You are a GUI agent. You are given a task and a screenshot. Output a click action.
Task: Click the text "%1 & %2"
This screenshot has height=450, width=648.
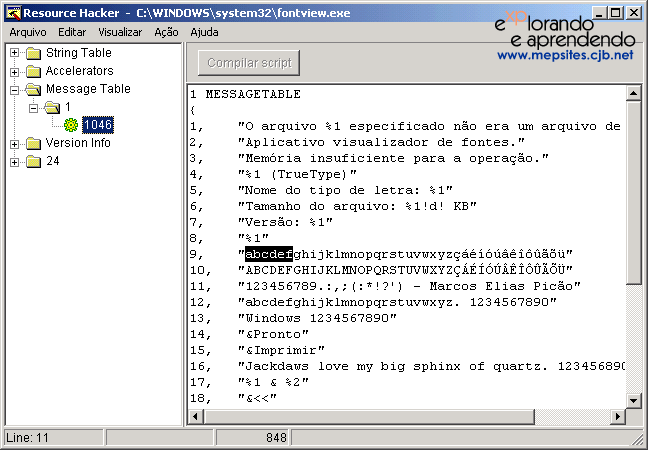pyautogui.click(x=273, y=382)
